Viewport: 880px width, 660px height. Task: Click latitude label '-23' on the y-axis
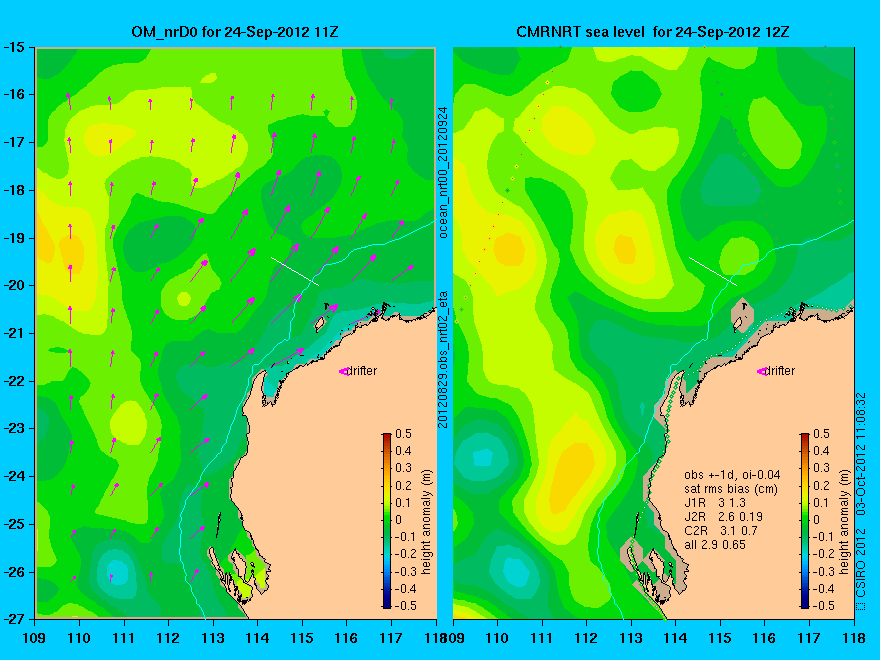point(13,428)
